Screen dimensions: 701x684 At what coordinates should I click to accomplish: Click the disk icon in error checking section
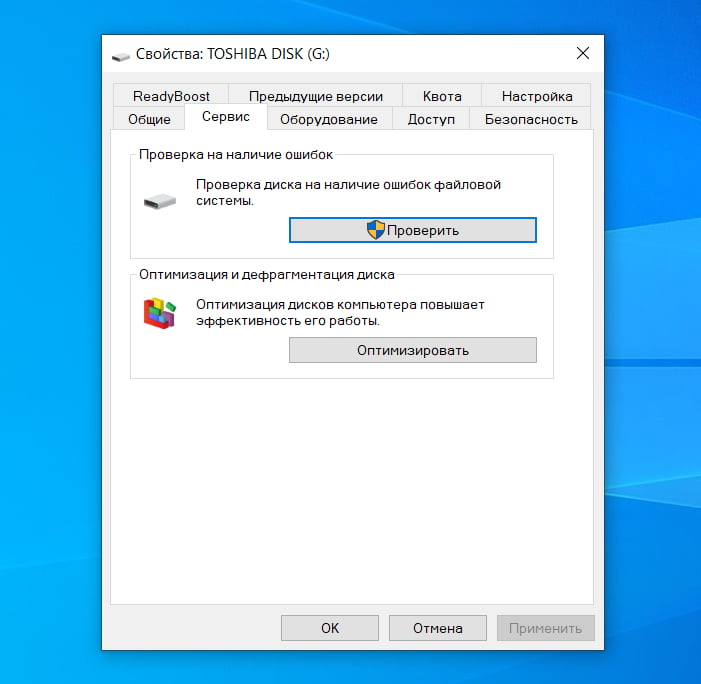pos(160,201)
